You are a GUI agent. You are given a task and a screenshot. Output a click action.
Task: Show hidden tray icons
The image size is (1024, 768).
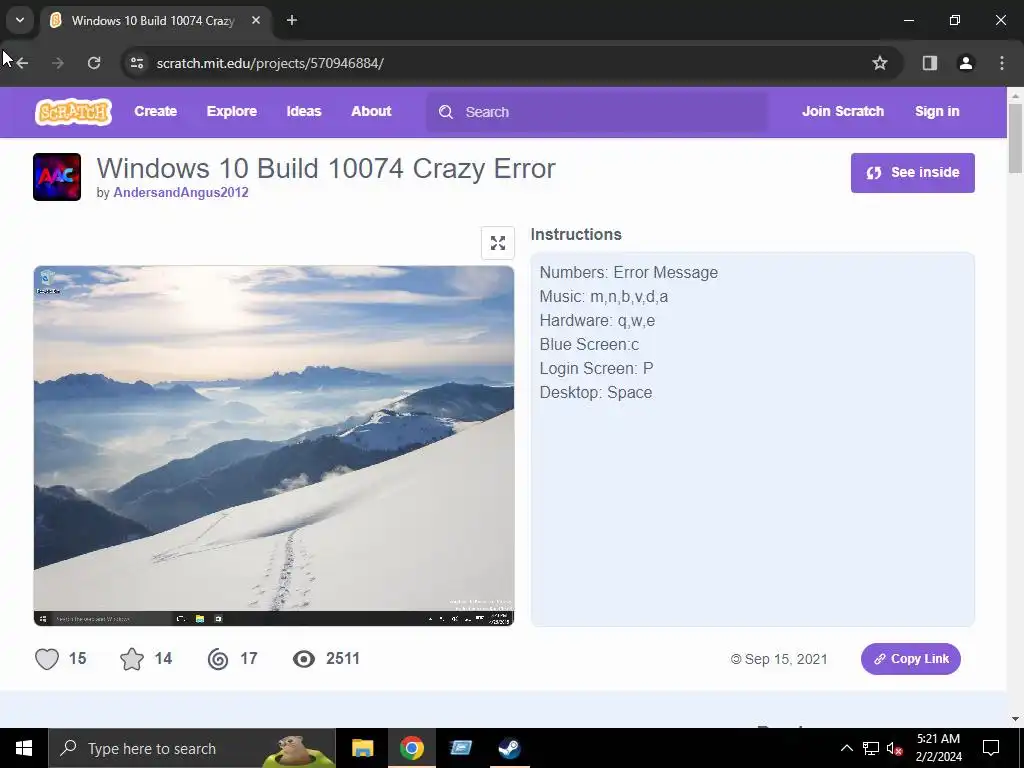coord(846,748)
